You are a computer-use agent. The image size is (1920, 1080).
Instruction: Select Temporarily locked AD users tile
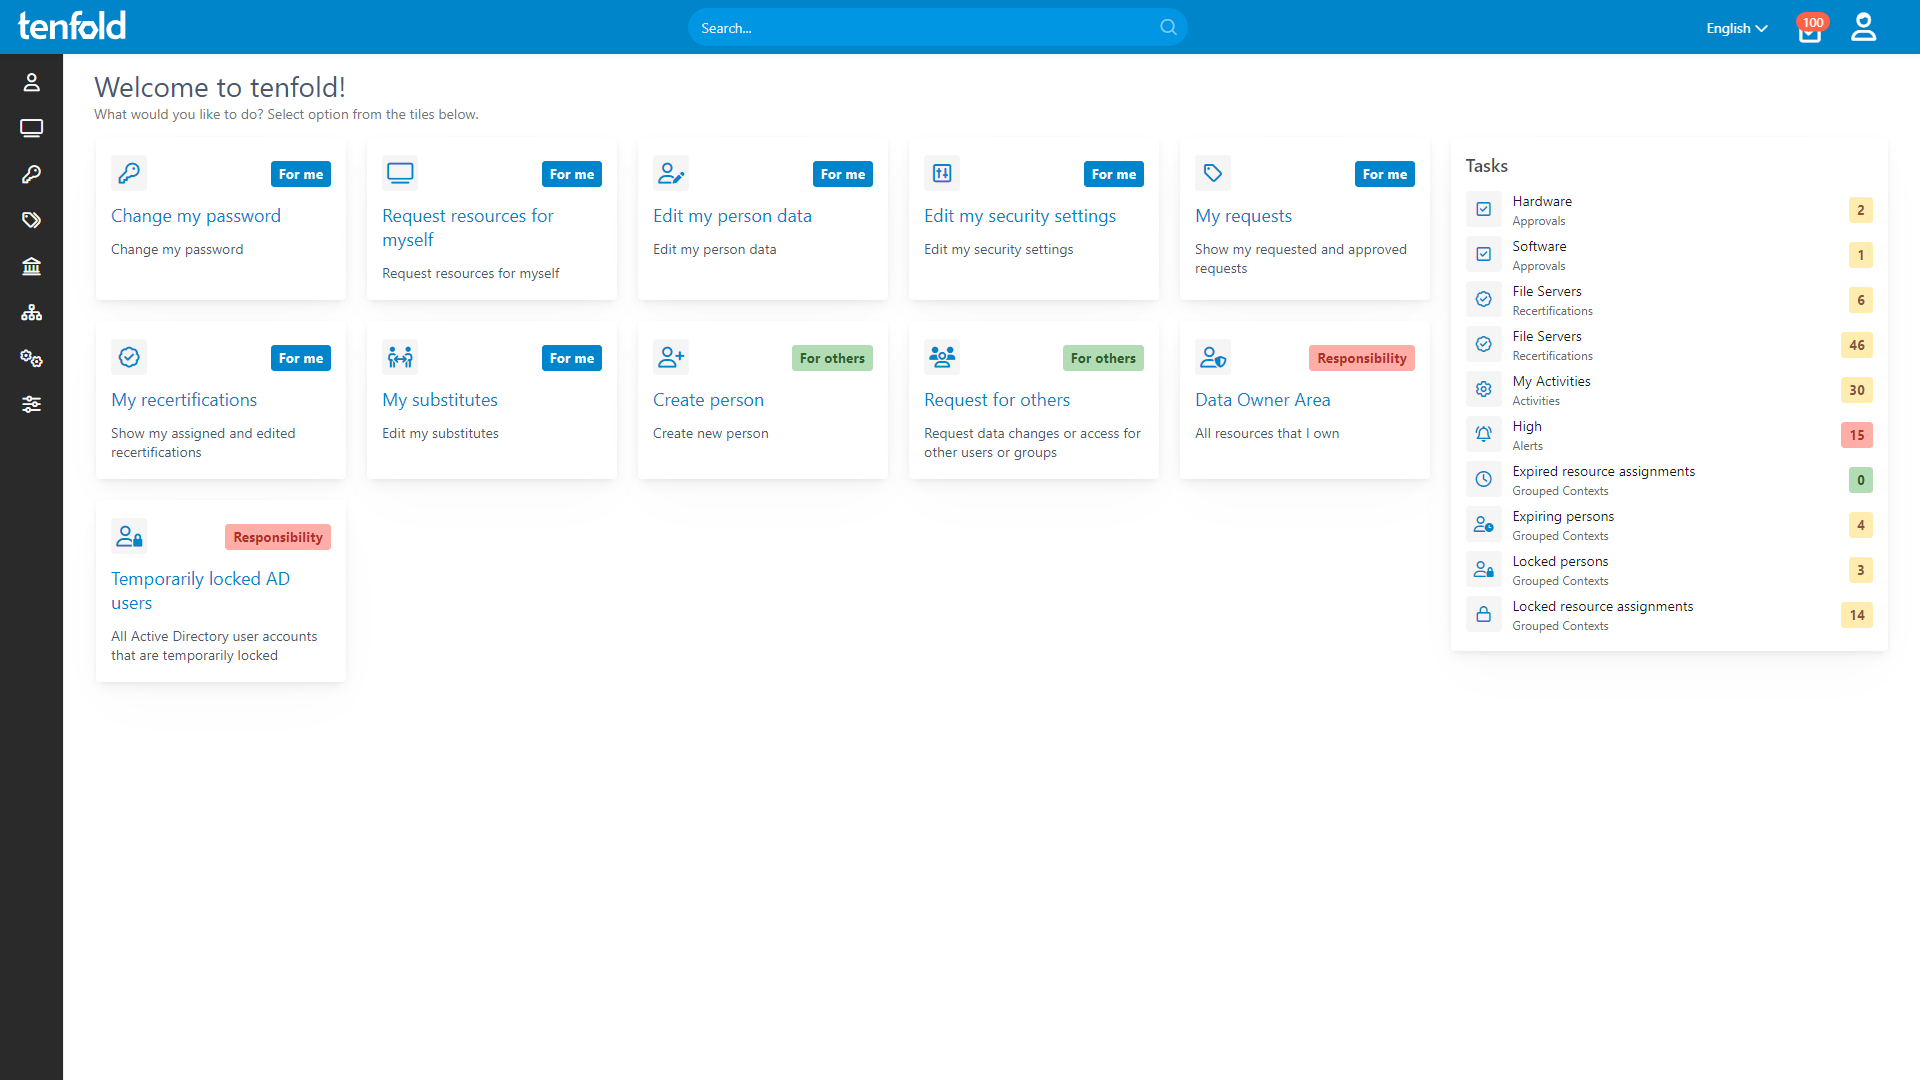click(222, 600)
